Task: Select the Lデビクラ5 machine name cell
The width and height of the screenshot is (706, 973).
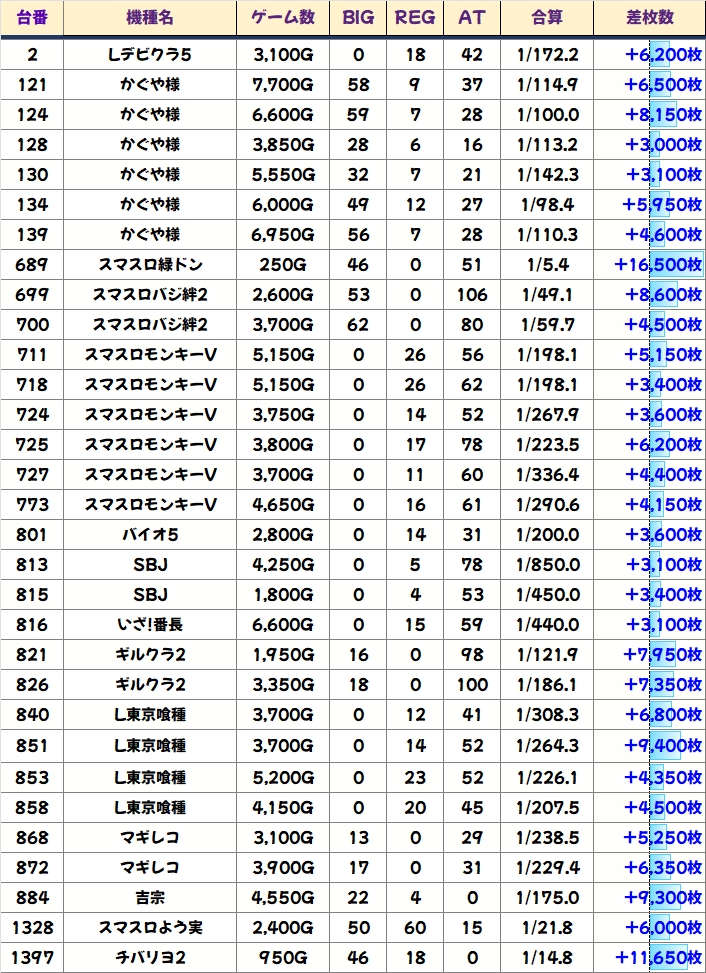Action: (x=150, y=55)
